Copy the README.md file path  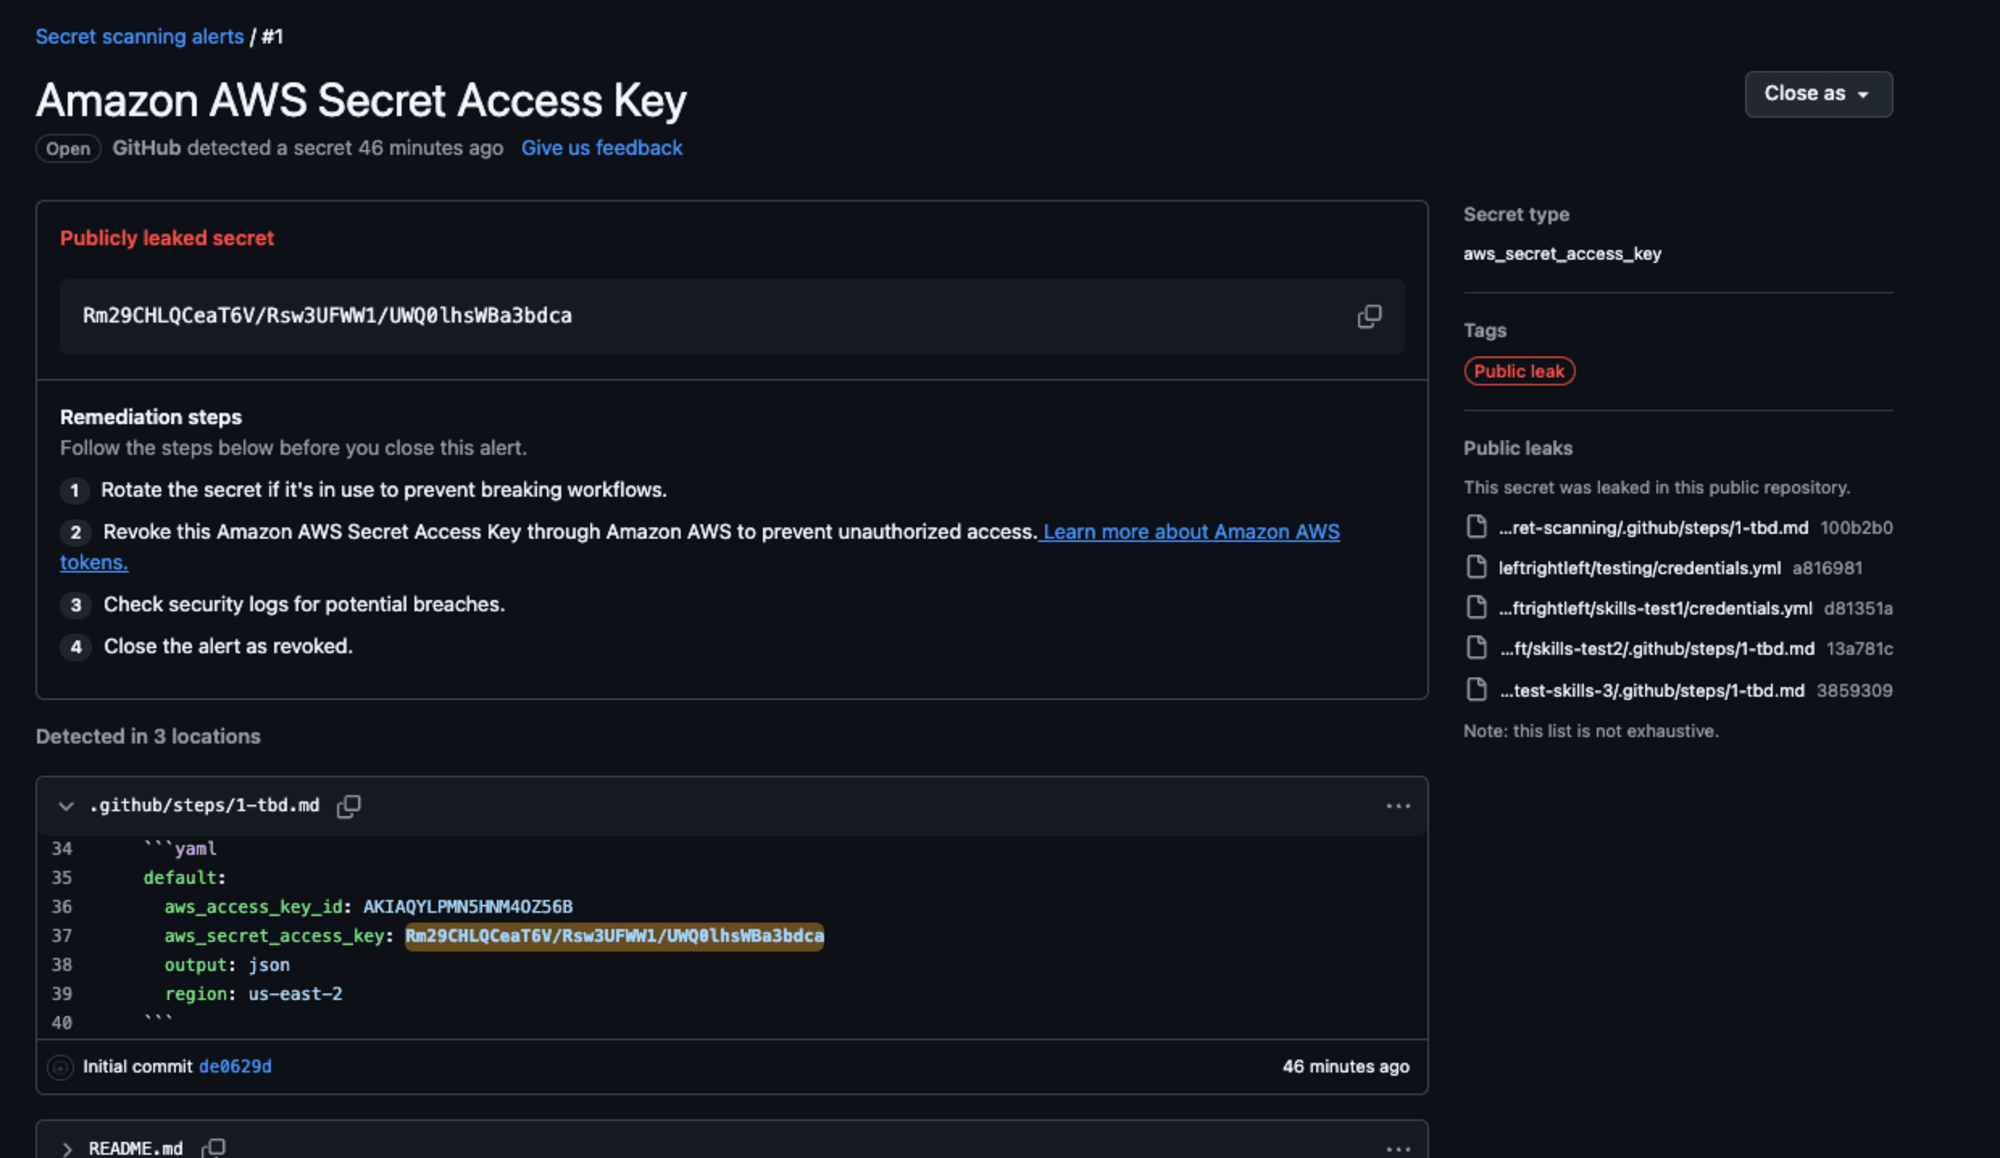click(x=213, y=1148)
